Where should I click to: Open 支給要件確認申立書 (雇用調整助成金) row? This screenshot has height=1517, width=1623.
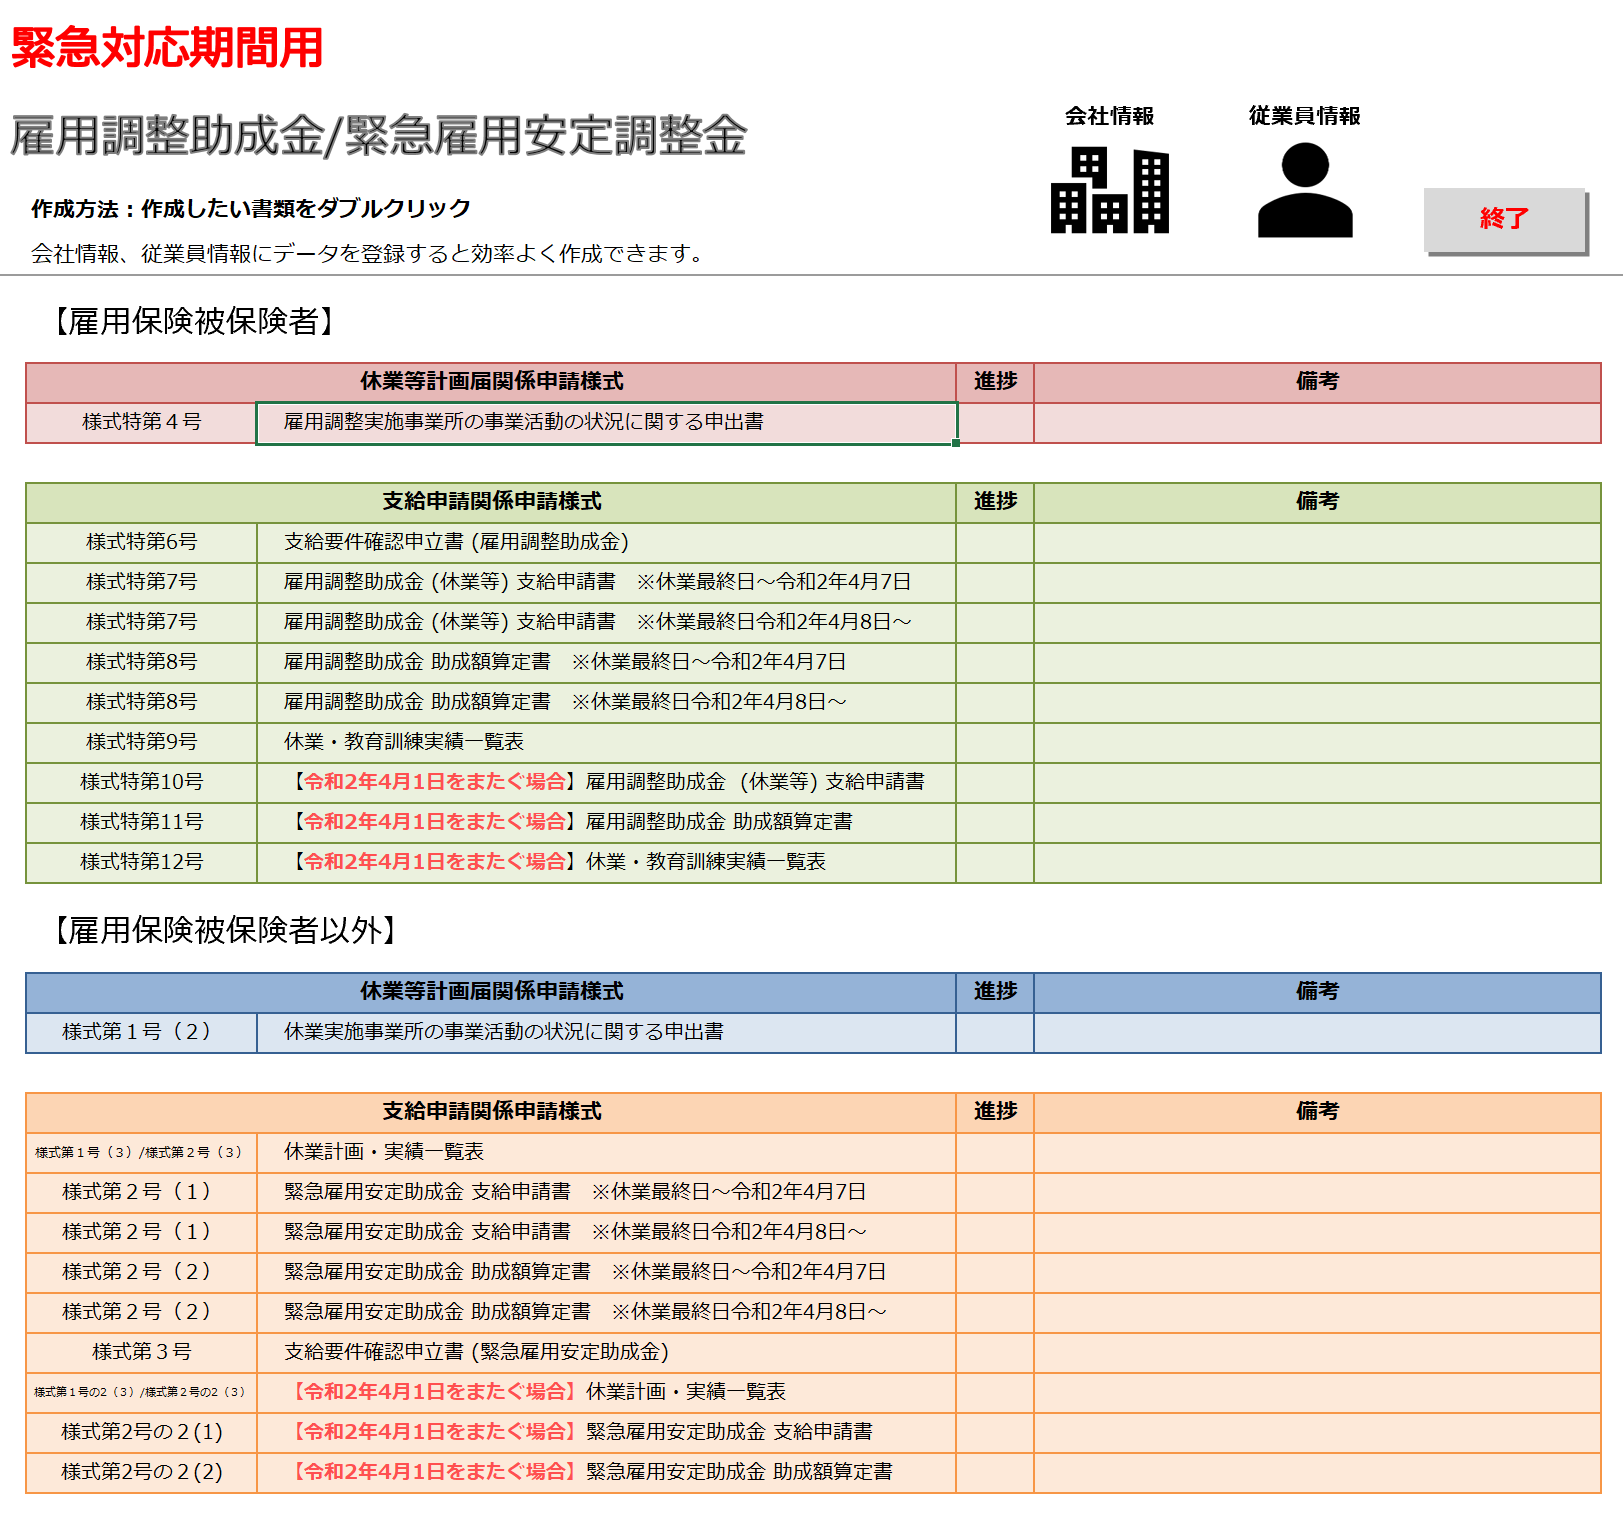[x=606, y=543]
